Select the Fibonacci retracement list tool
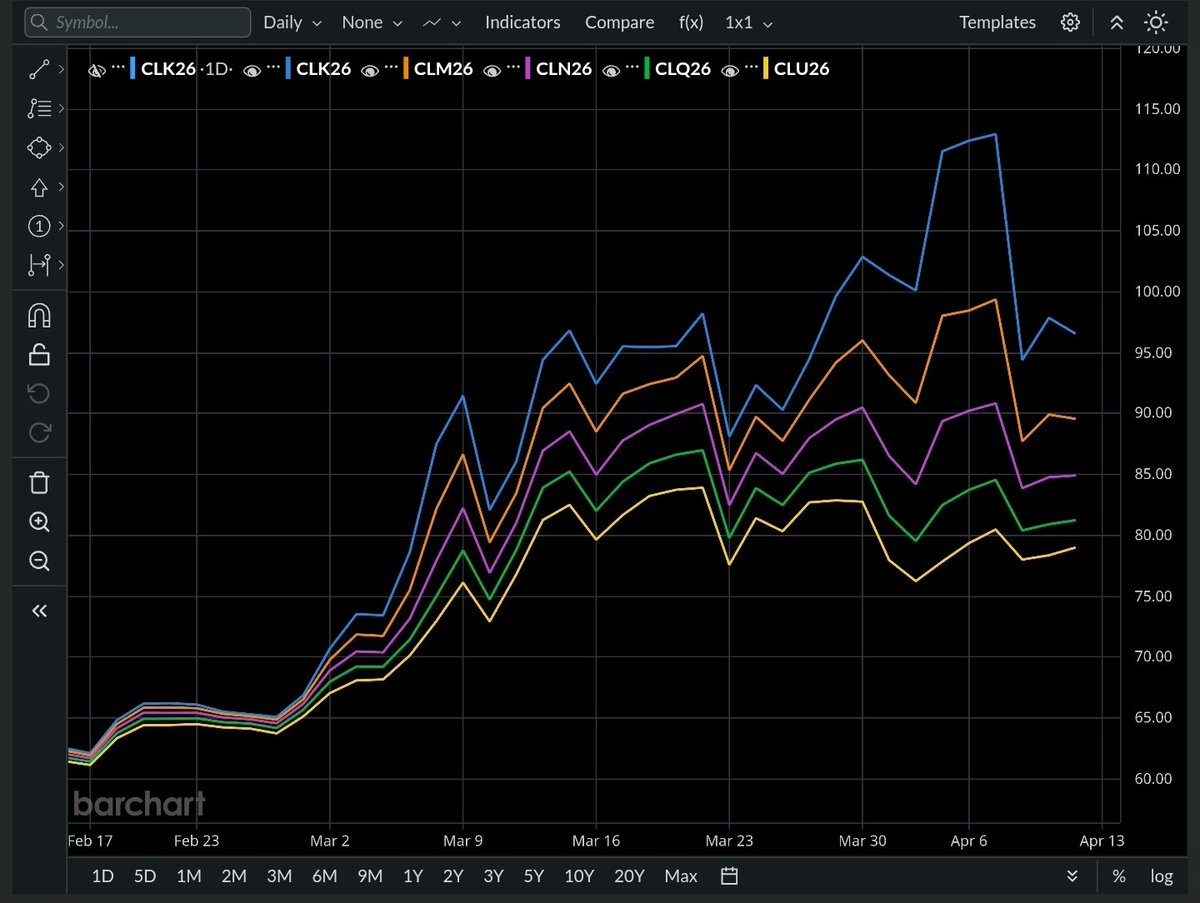Image resolution: width=1200 pixels, height=903 pixels. click(x=39, y=108)
